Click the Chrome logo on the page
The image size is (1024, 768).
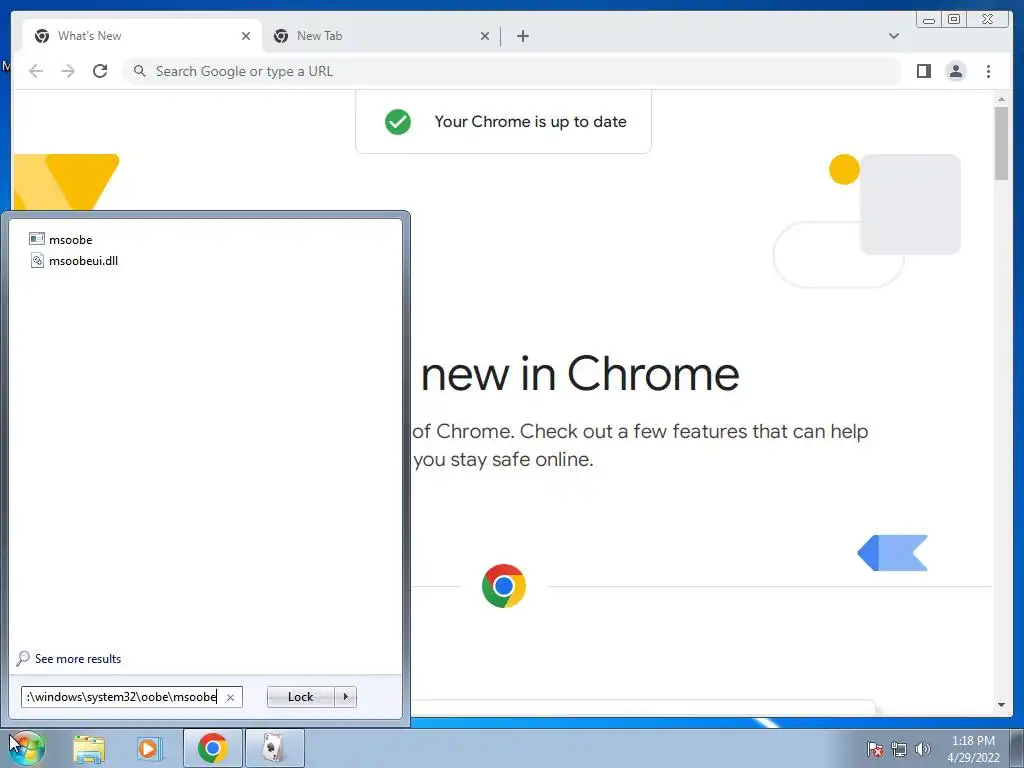[504, 586]
